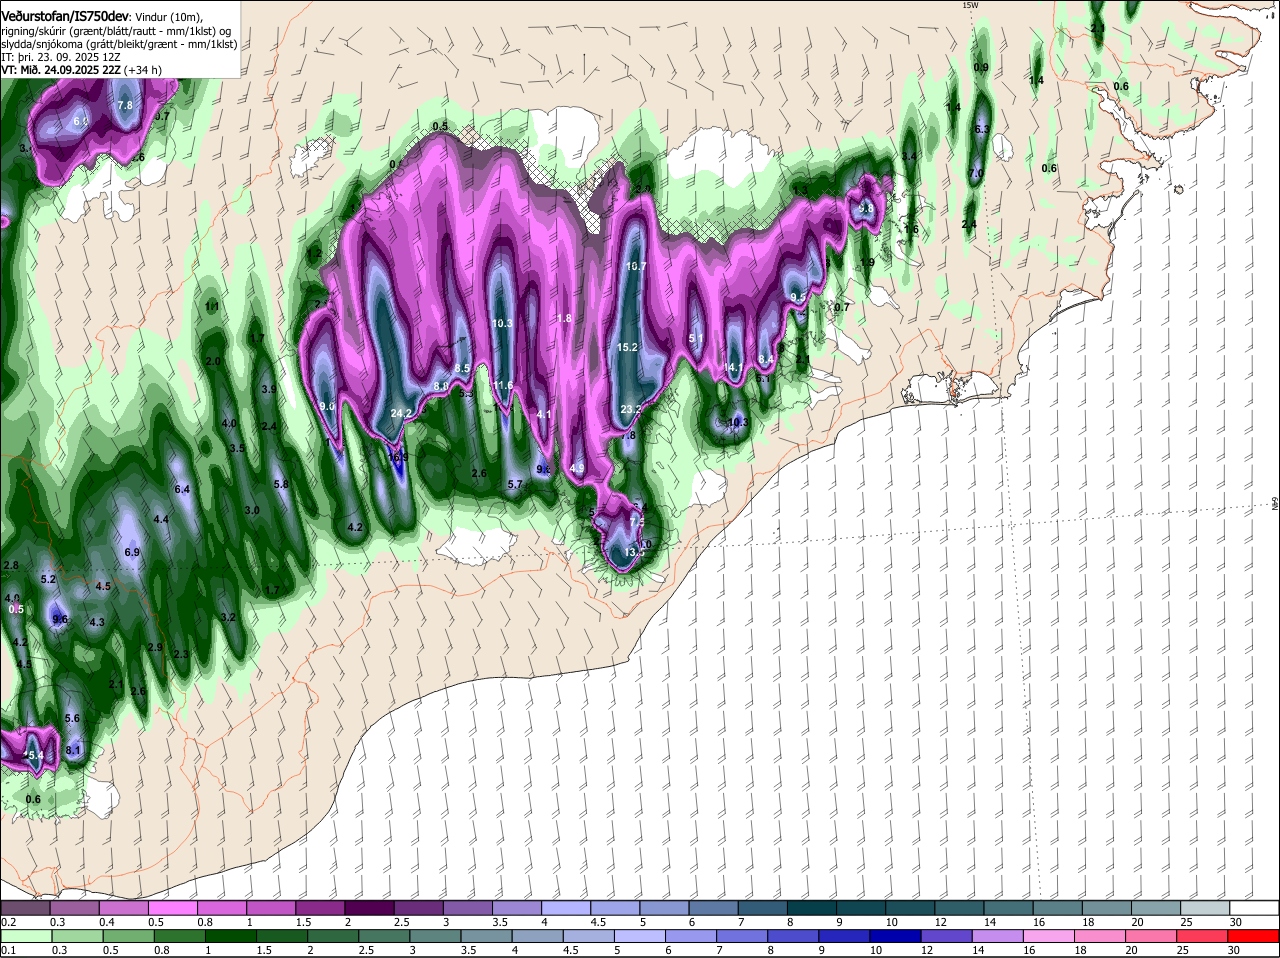This screenshot has height=958, width=1280.
Task: Click the dark teal snow swatch starting at 10
Action: tap(910, 908)
